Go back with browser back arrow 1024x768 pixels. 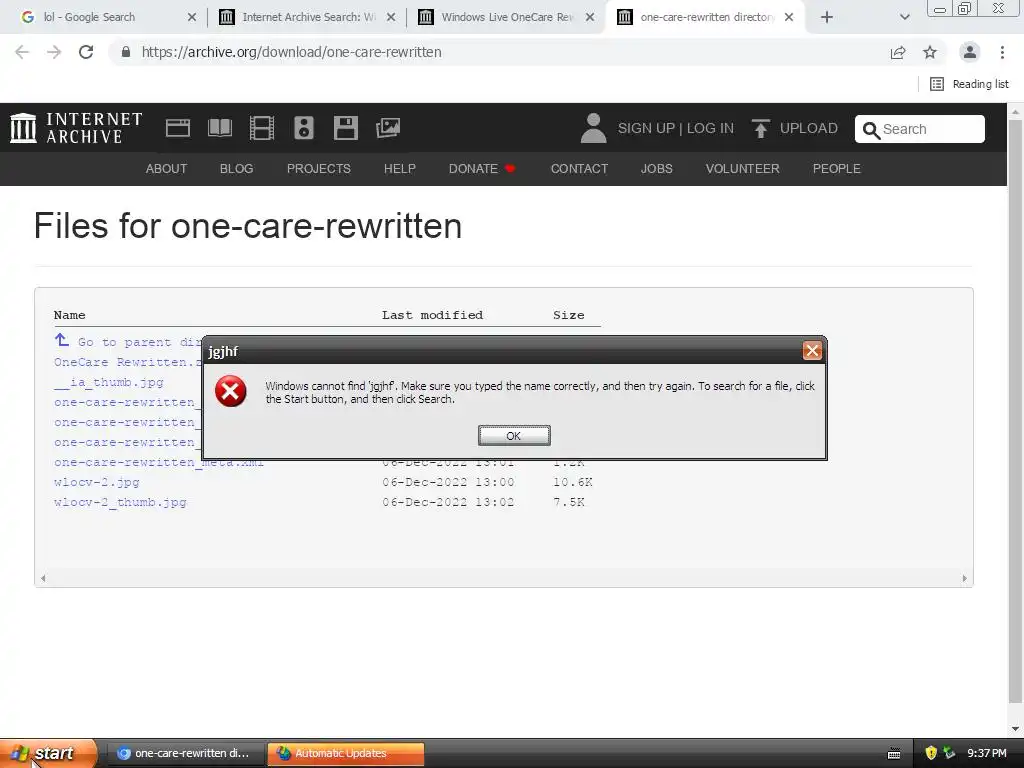coord(22,52)
